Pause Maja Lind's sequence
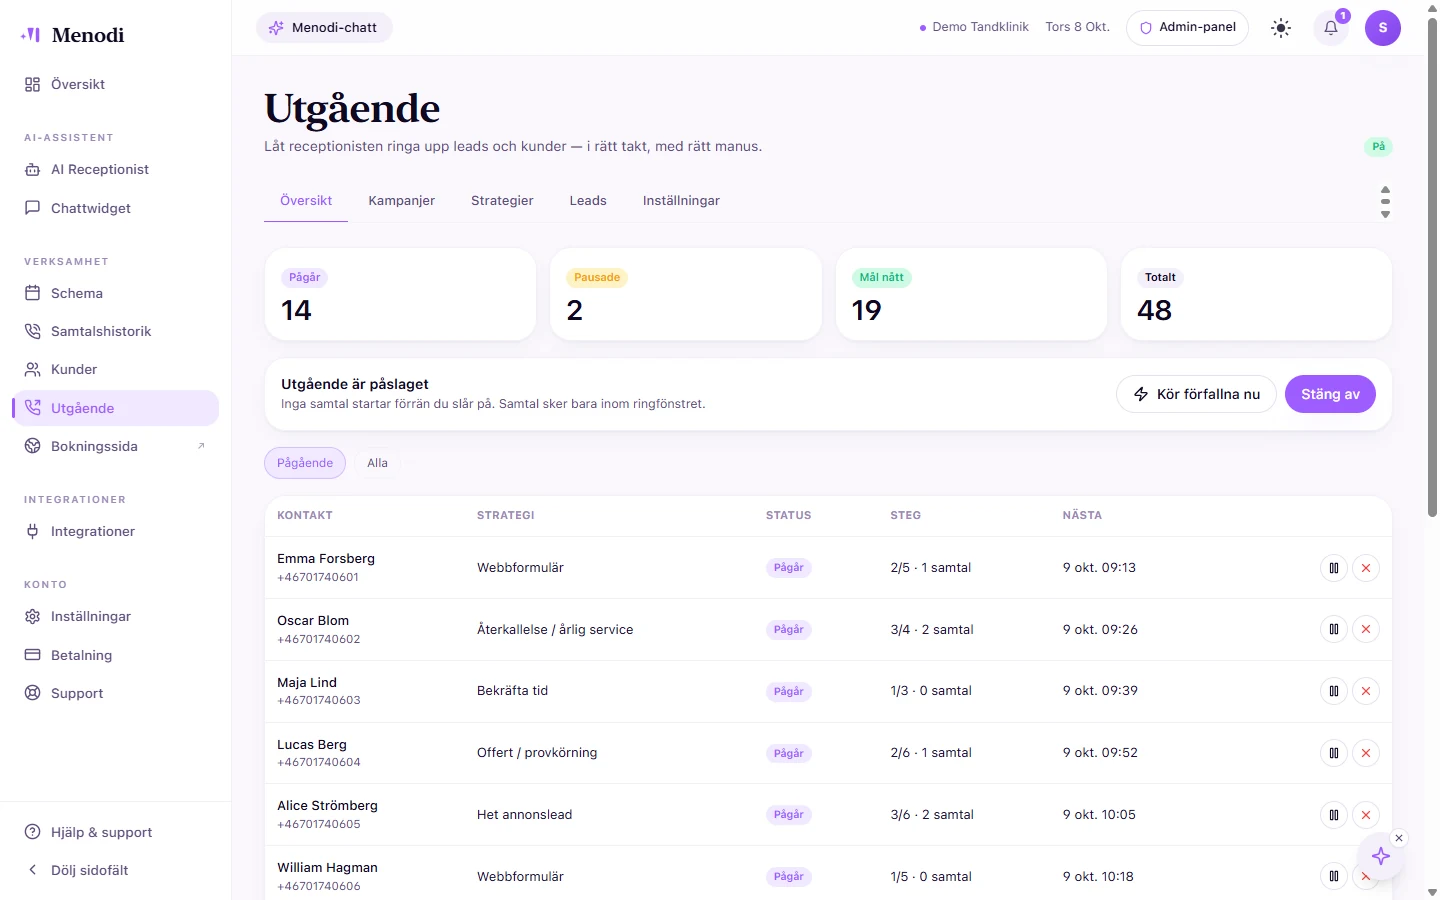Image resolution: width=1440 pixels, height=900 pixels. pos(1334,691)
